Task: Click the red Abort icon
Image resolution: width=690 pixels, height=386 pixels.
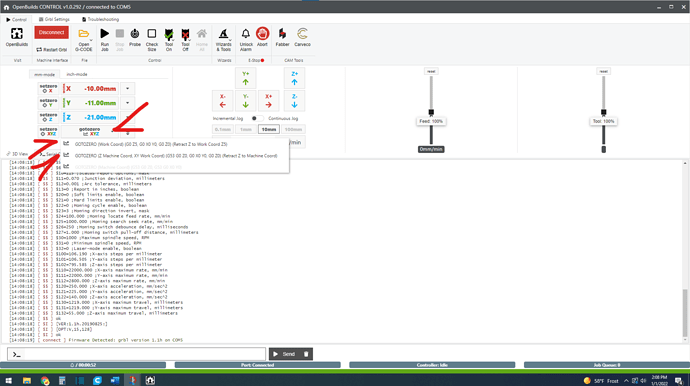Action: pyautogui.click(x=262, y=33)
